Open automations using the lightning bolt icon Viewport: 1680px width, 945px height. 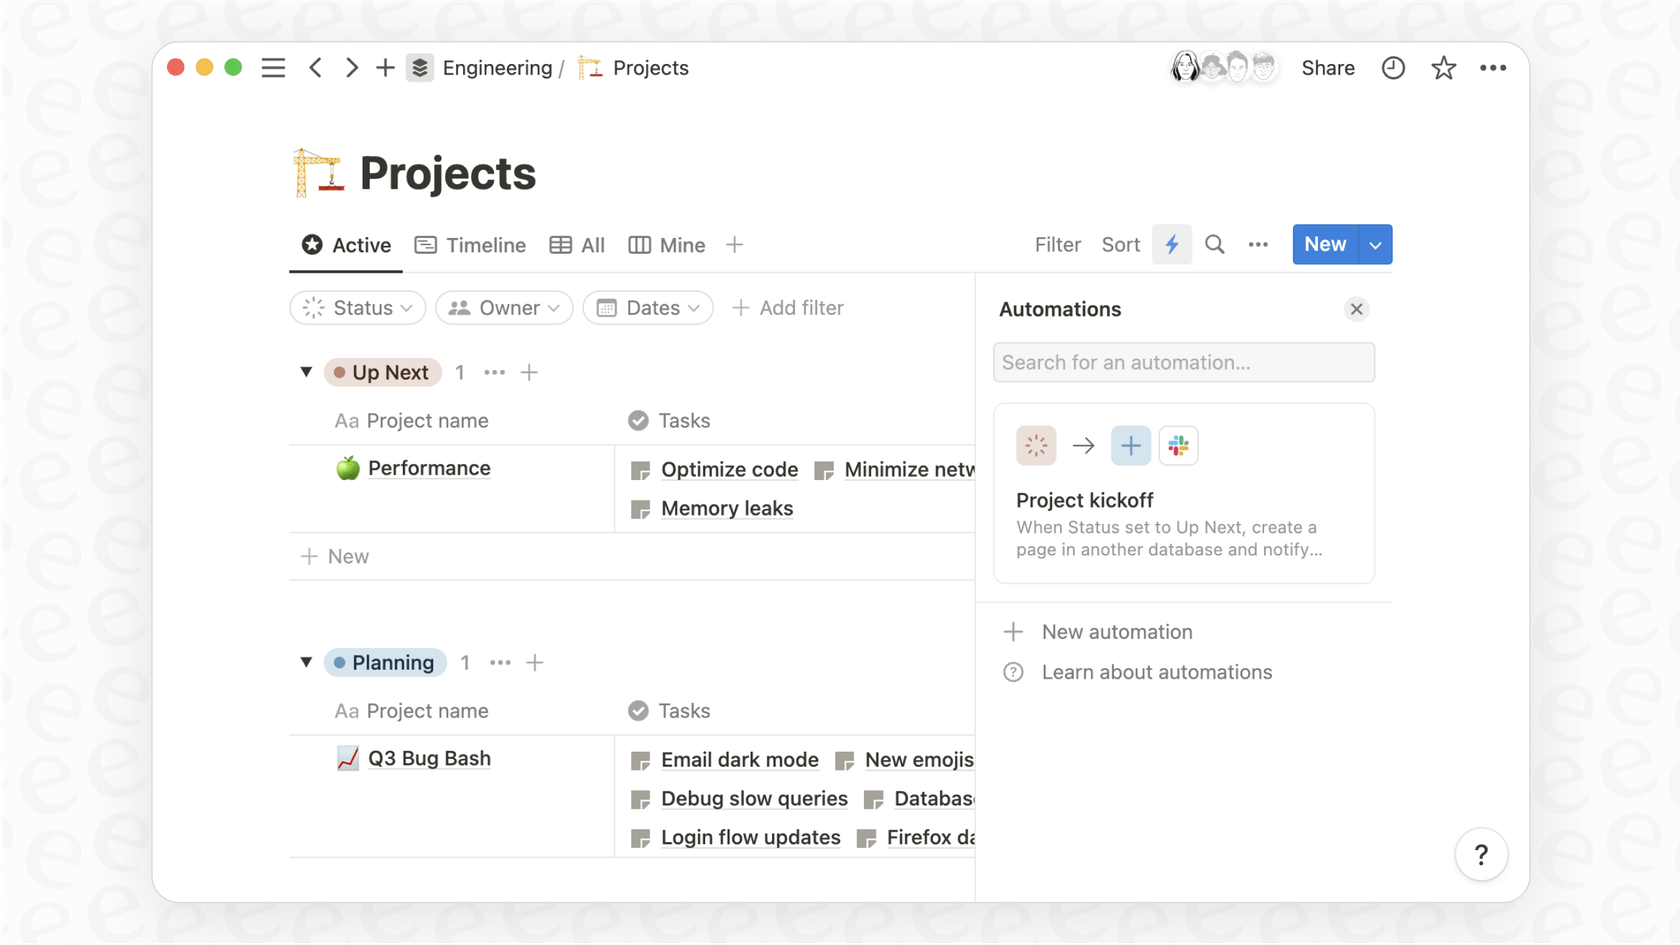(x=1171, y=244)
